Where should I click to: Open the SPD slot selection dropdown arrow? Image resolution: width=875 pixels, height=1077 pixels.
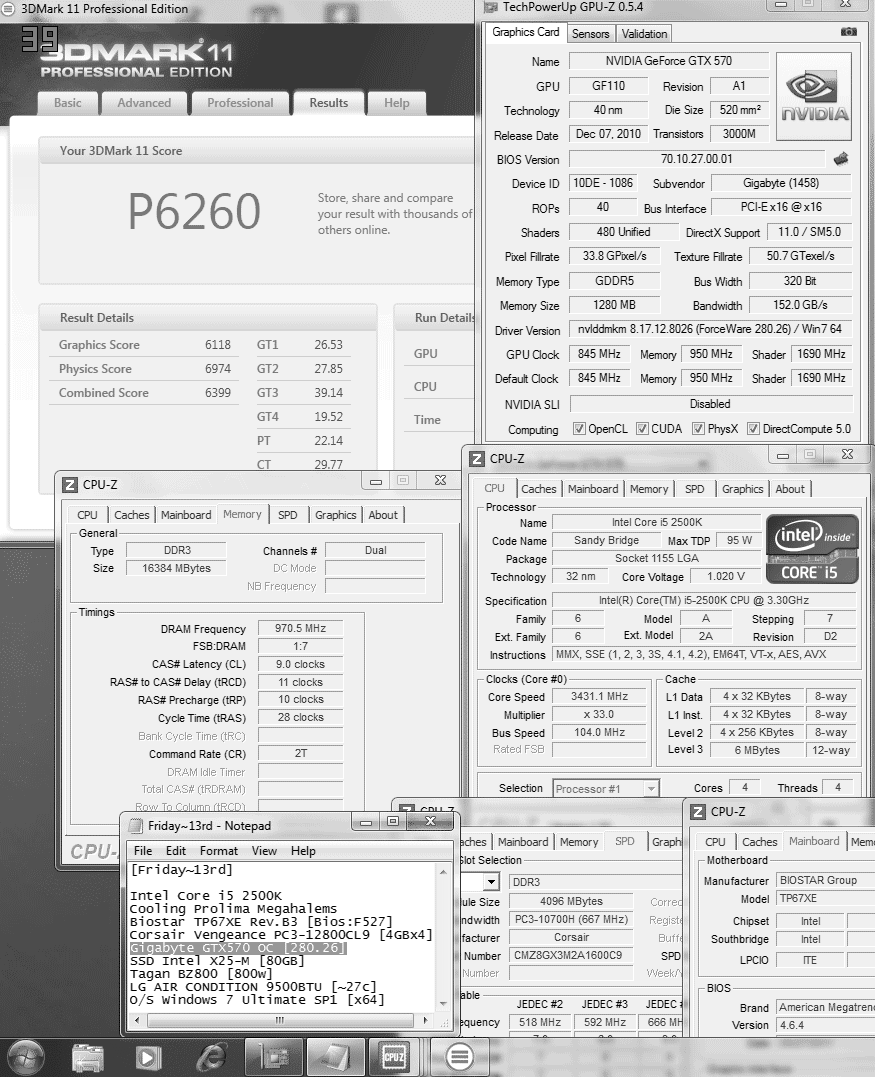click(490, 882)
